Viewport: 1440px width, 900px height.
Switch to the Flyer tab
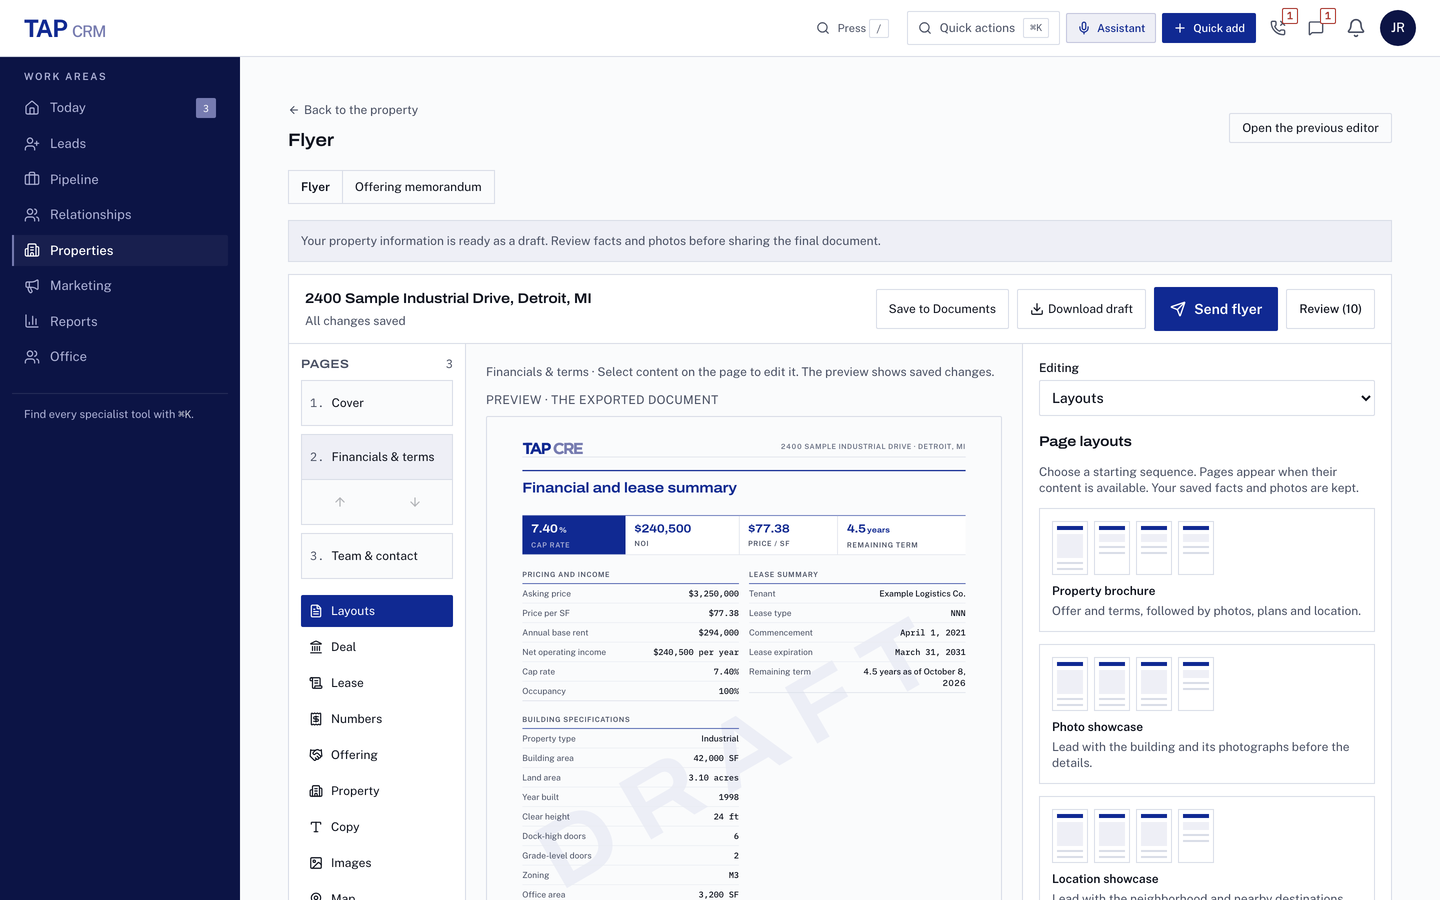pyautogui.click(x=315, y=187)
